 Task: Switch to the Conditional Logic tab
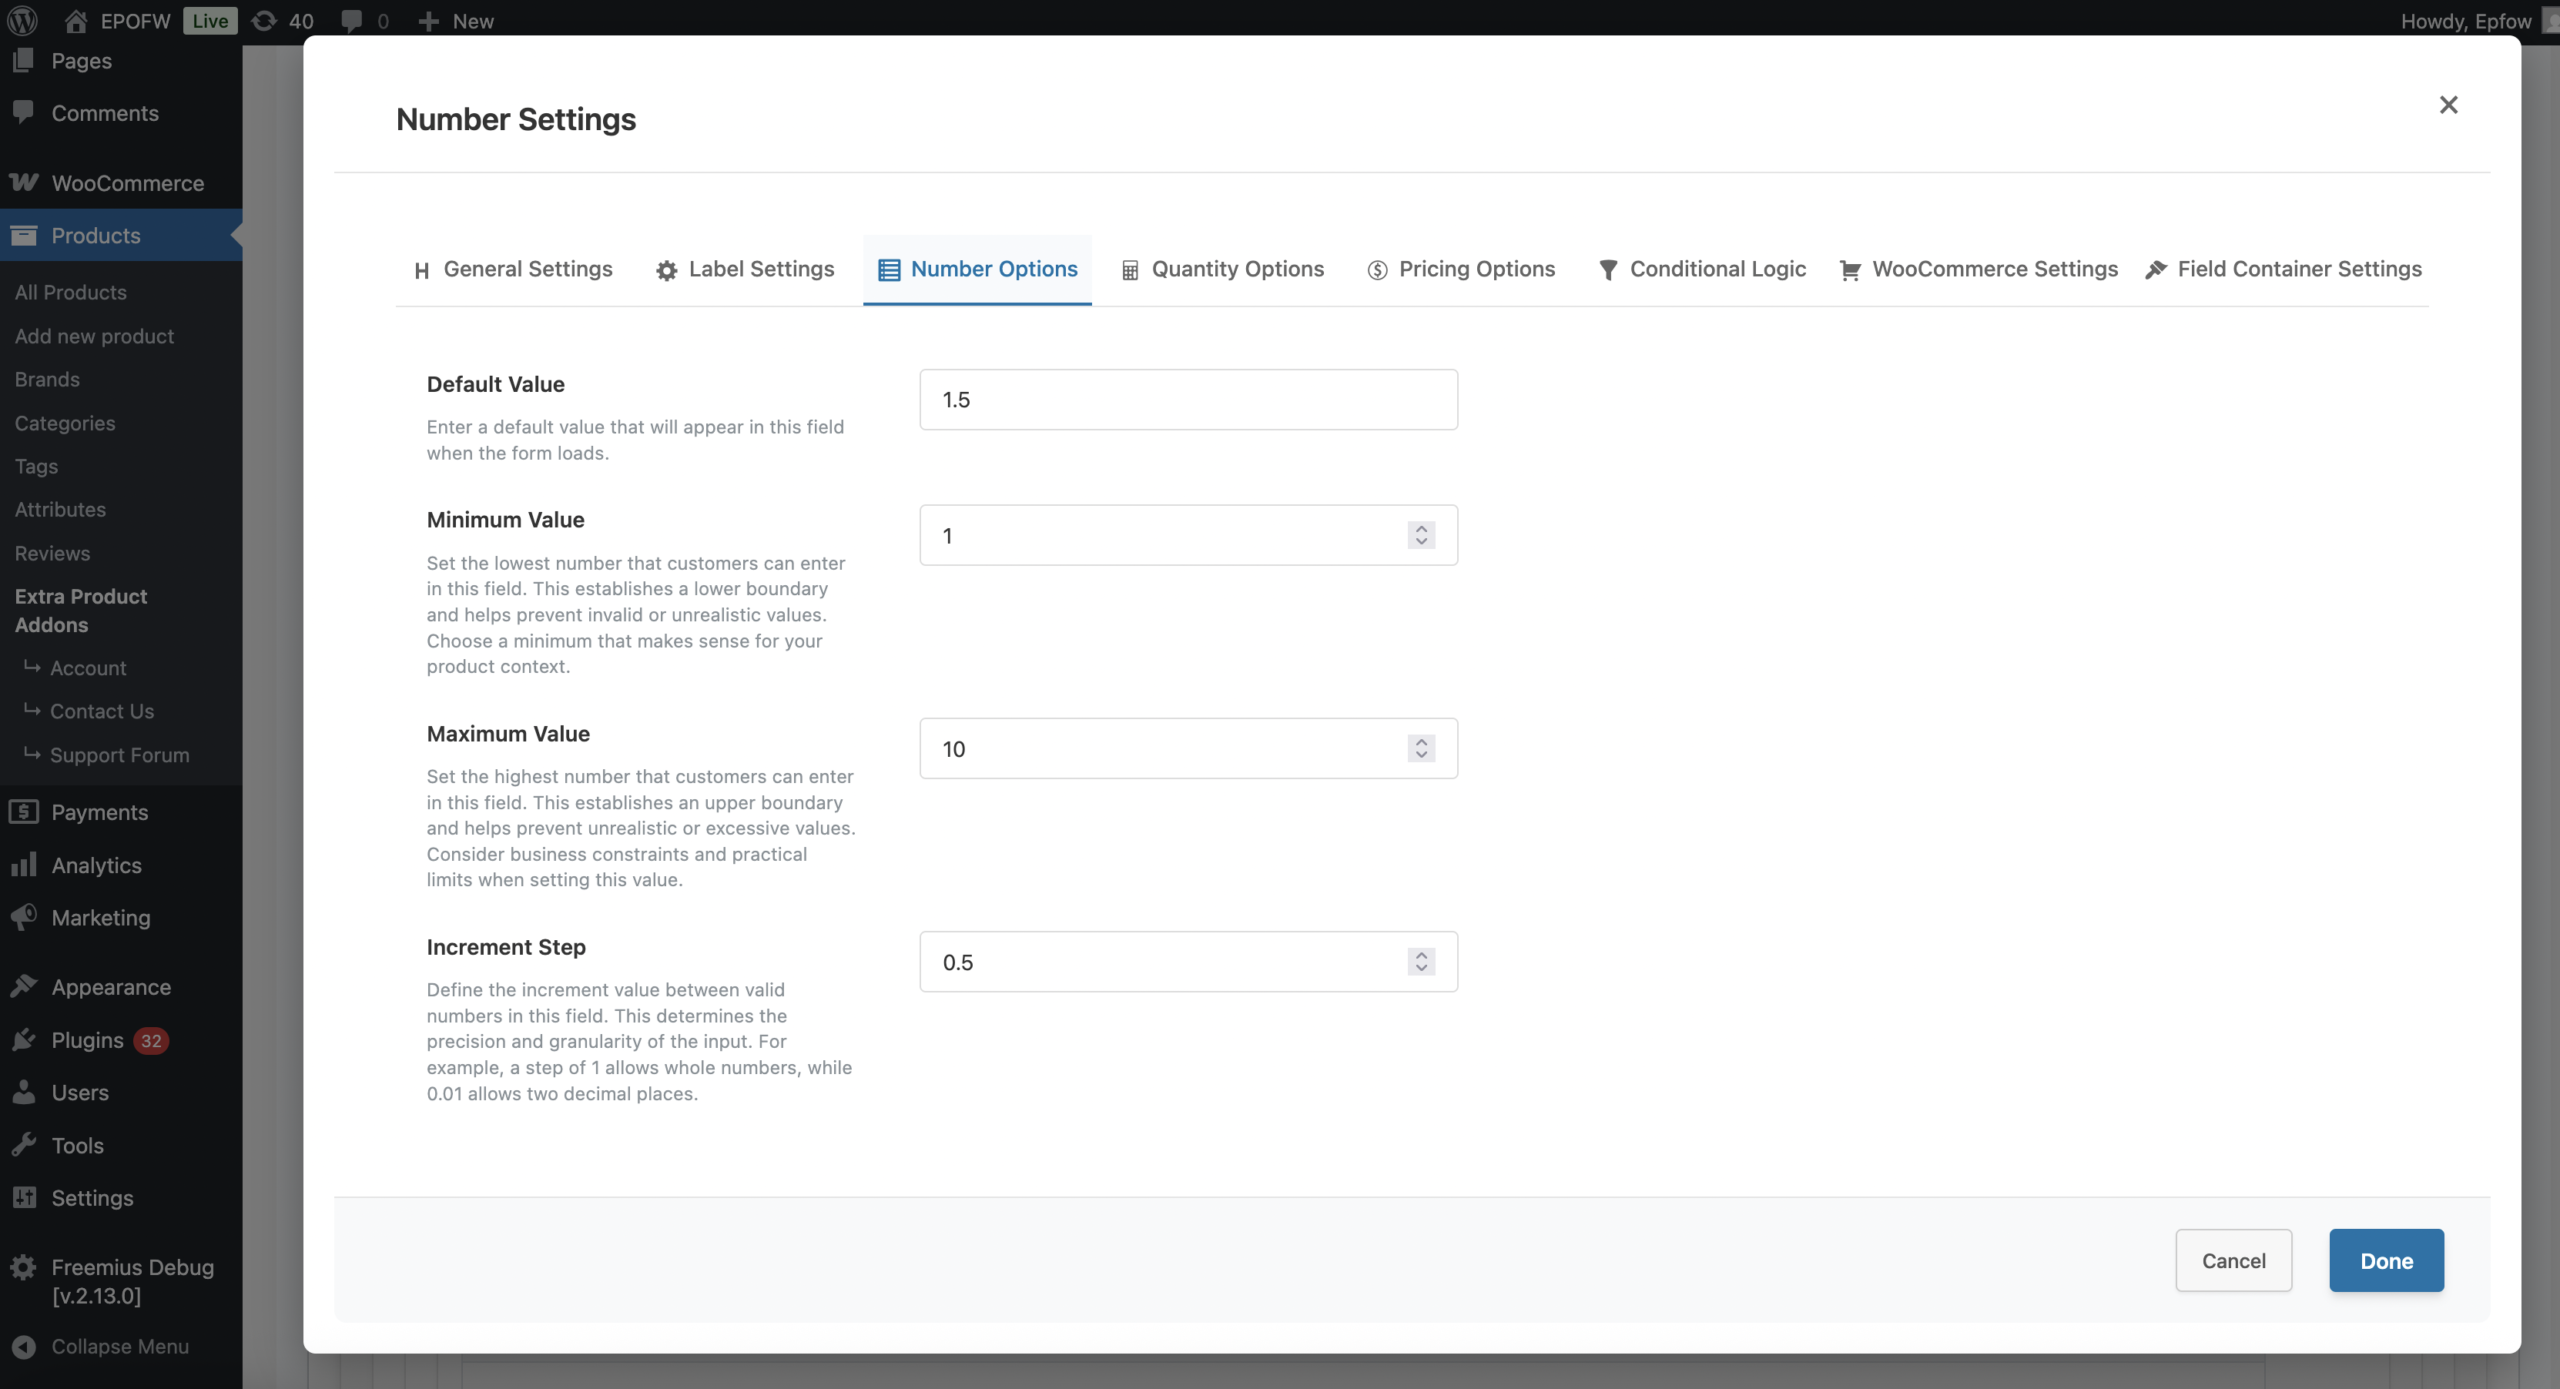pos(1702,269)
